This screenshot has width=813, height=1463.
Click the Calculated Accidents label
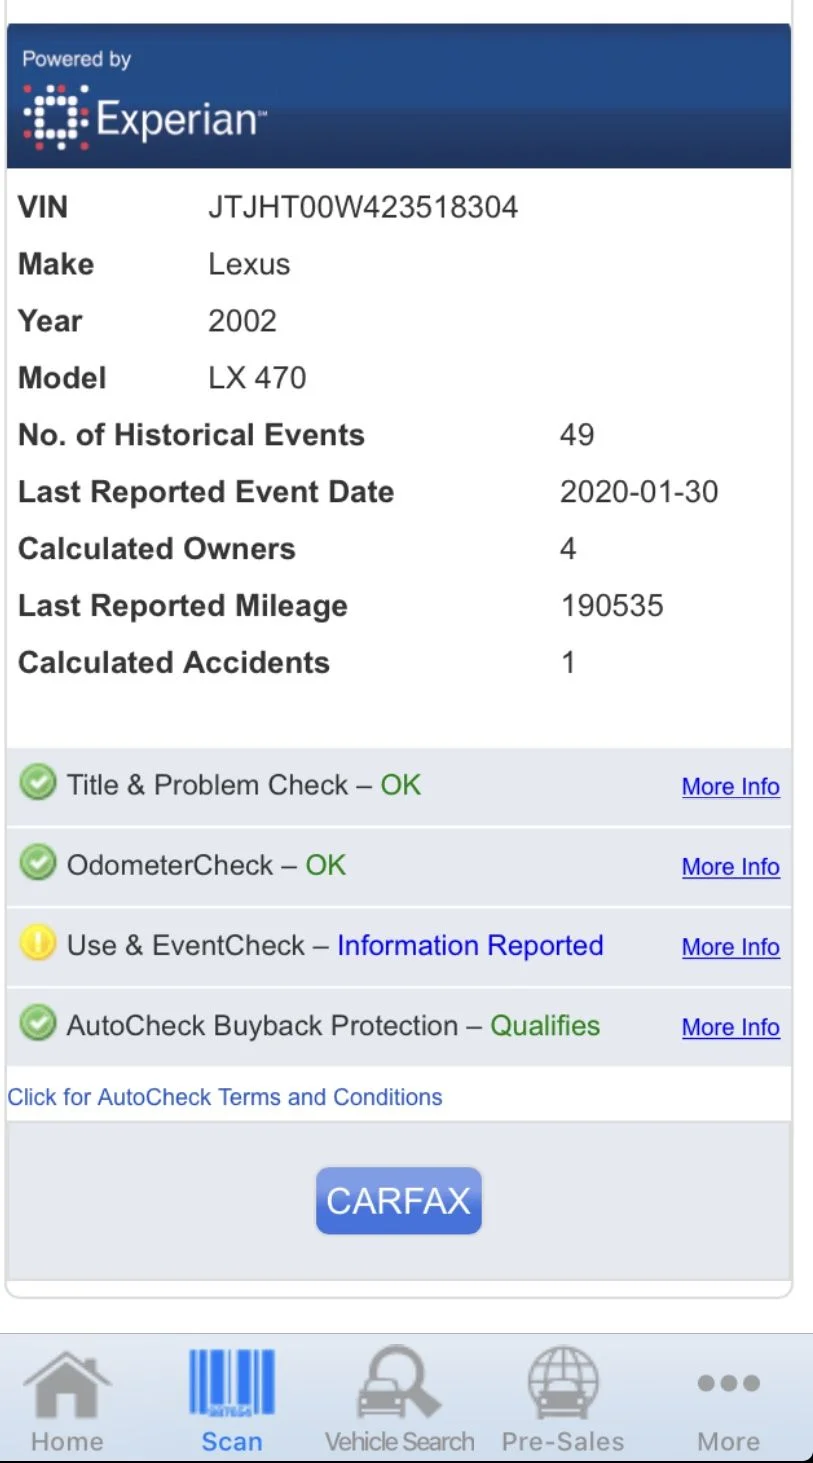tap(174, 663)
